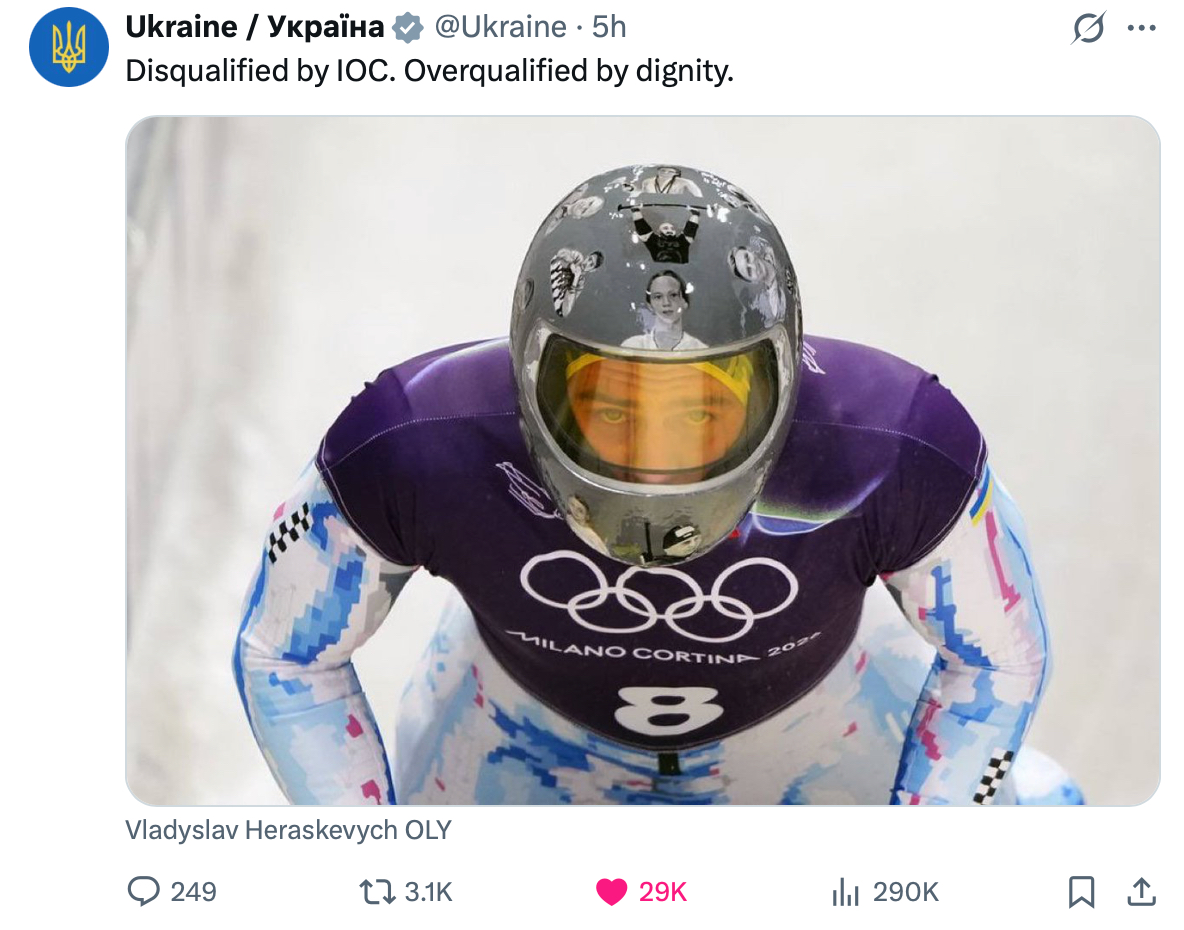Unlike the post via the pink heart
1184x930 pixels.
(611, 891)
